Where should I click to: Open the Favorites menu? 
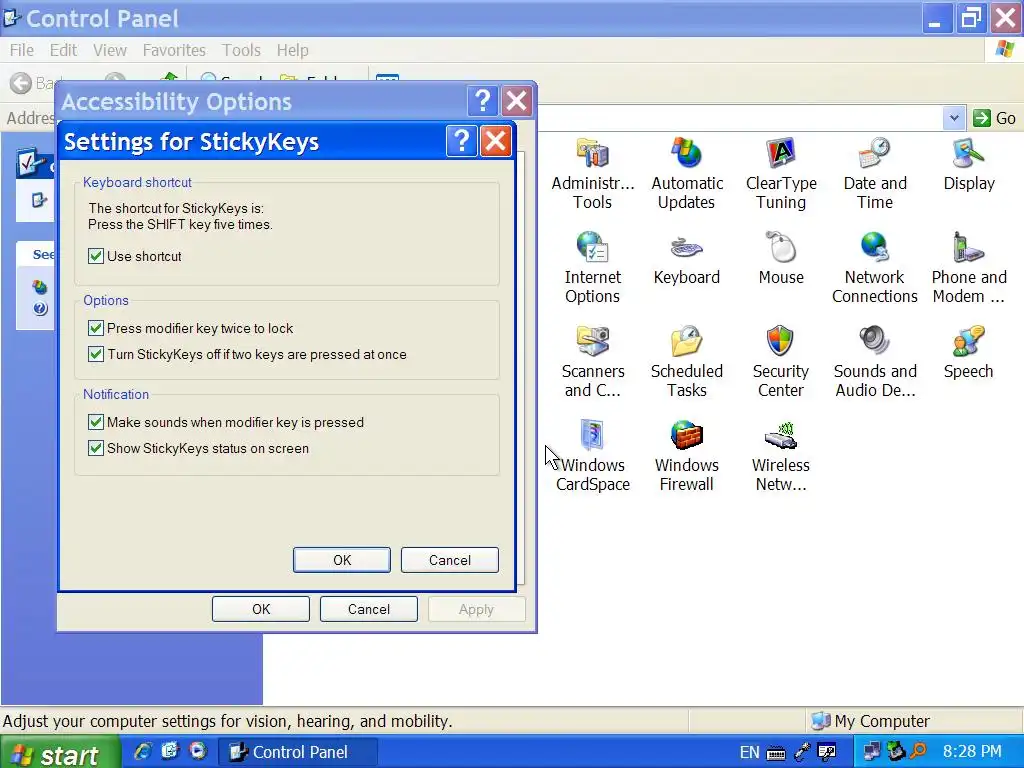(174, 50)
